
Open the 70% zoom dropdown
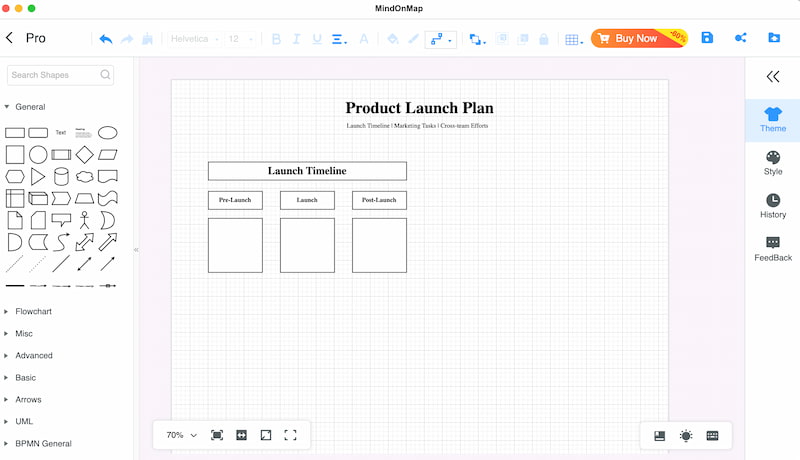[x=181, y=435]
